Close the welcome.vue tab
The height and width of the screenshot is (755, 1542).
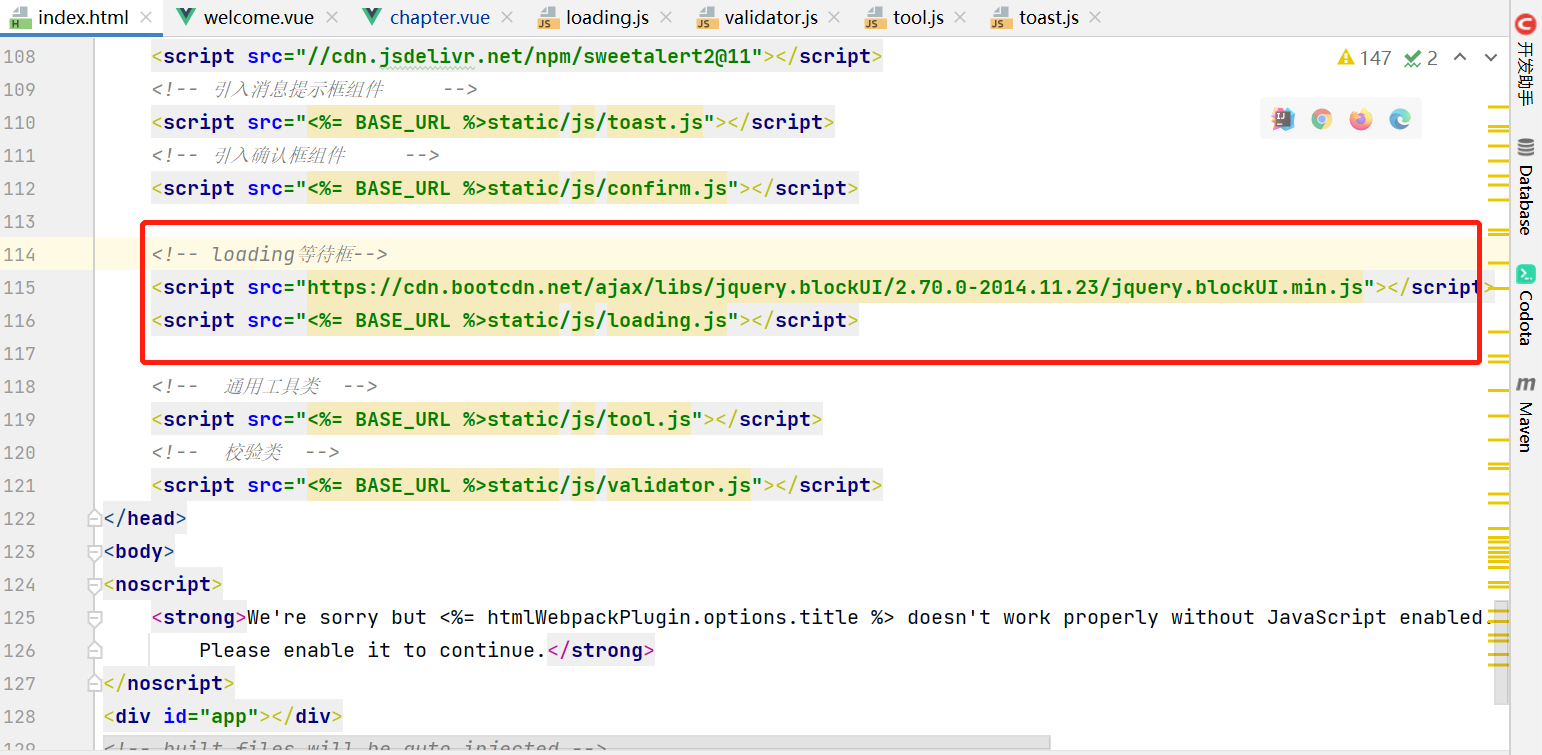tap(332, 17)
